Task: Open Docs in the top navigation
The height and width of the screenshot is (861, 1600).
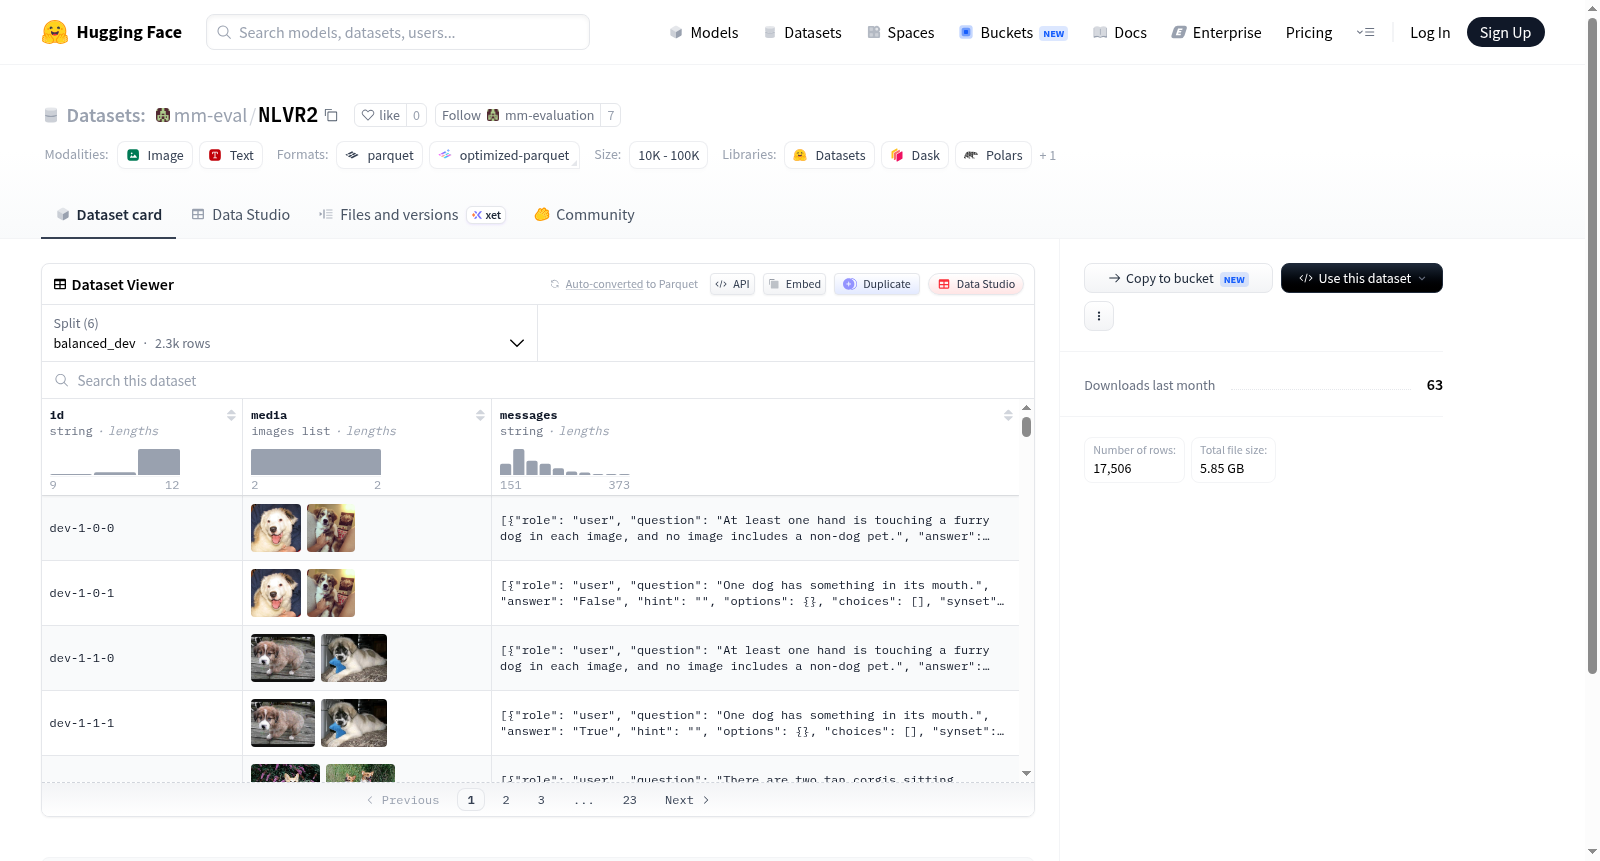Action: point(1120,32)
